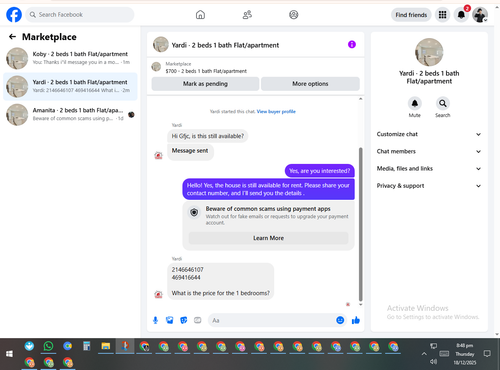Click the Find friends button

pos(411,15)
